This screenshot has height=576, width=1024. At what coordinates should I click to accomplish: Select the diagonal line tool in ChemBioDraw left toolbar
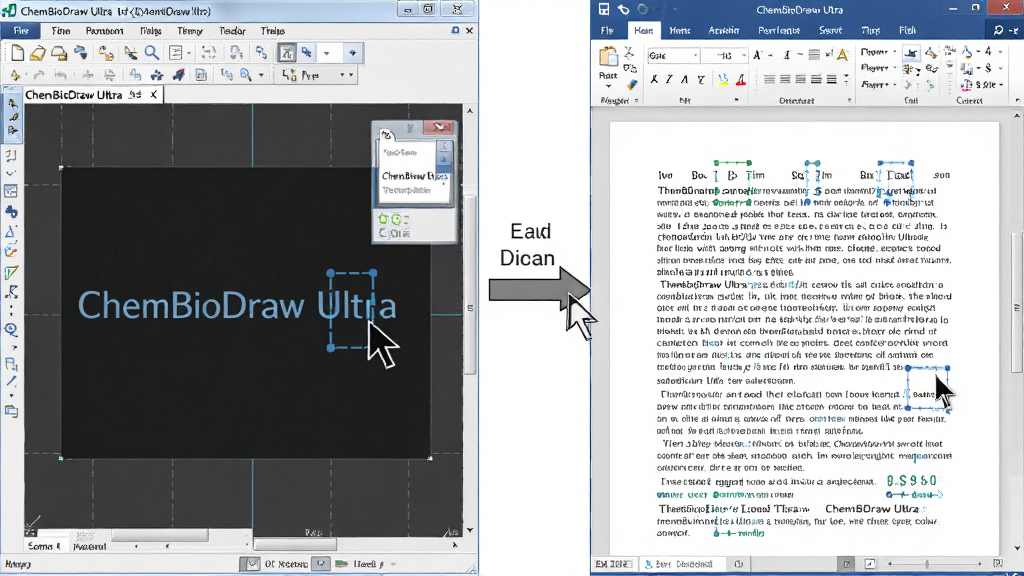(11, 380)
